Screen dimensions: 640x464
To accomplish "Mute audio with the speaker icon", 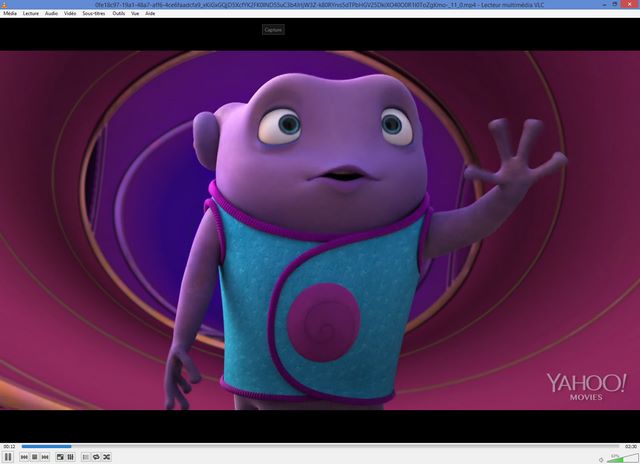I will (x=600, y=457).
